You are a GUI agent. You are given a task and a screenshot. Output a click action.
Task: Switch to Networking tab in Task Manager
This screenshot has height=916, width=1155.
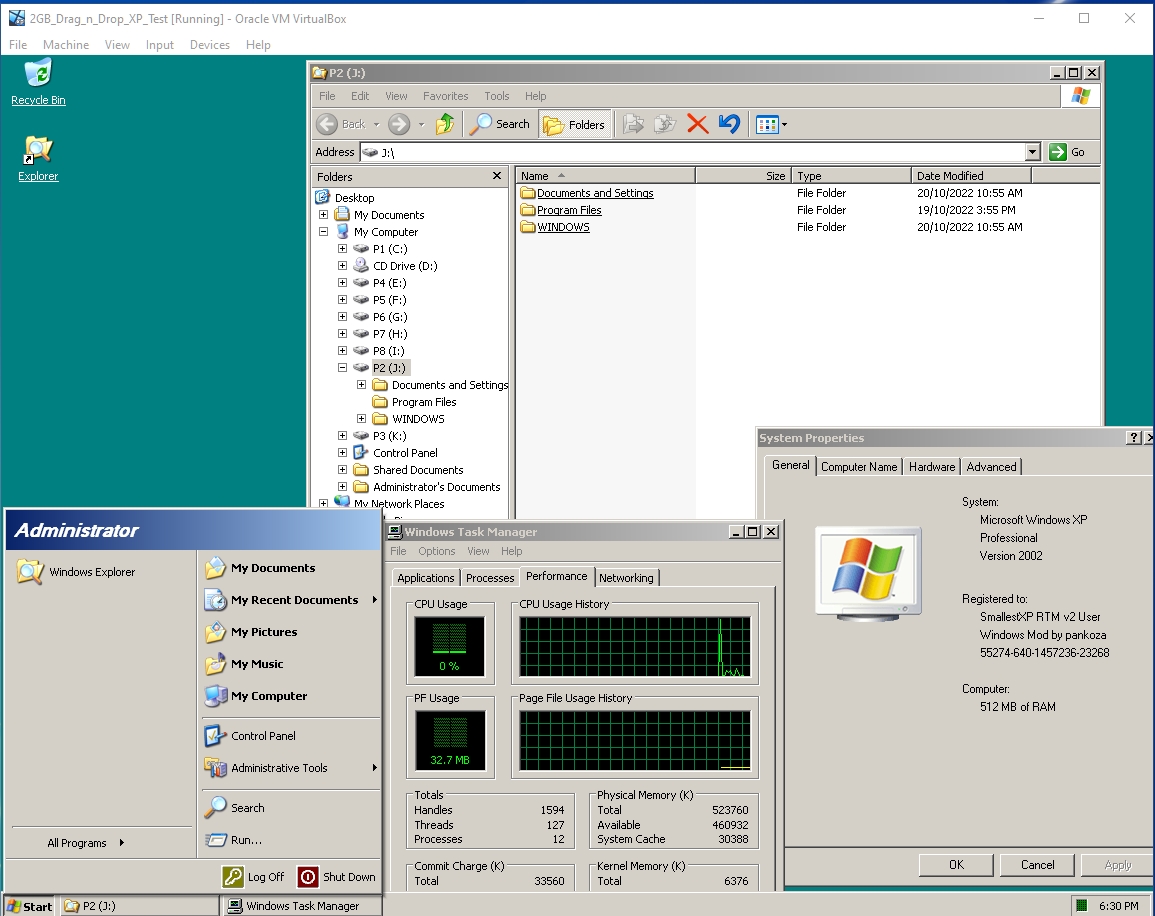626,578
